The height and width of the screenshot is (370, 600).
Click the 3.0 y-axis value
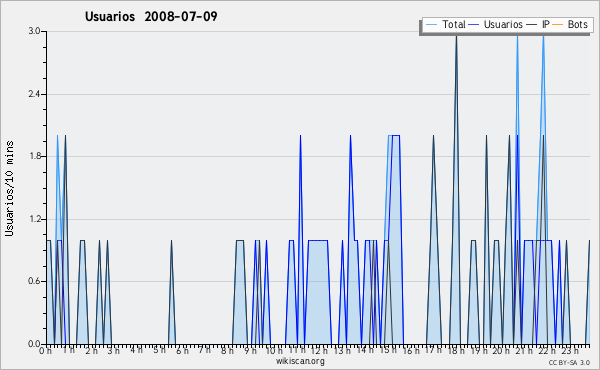34,31
